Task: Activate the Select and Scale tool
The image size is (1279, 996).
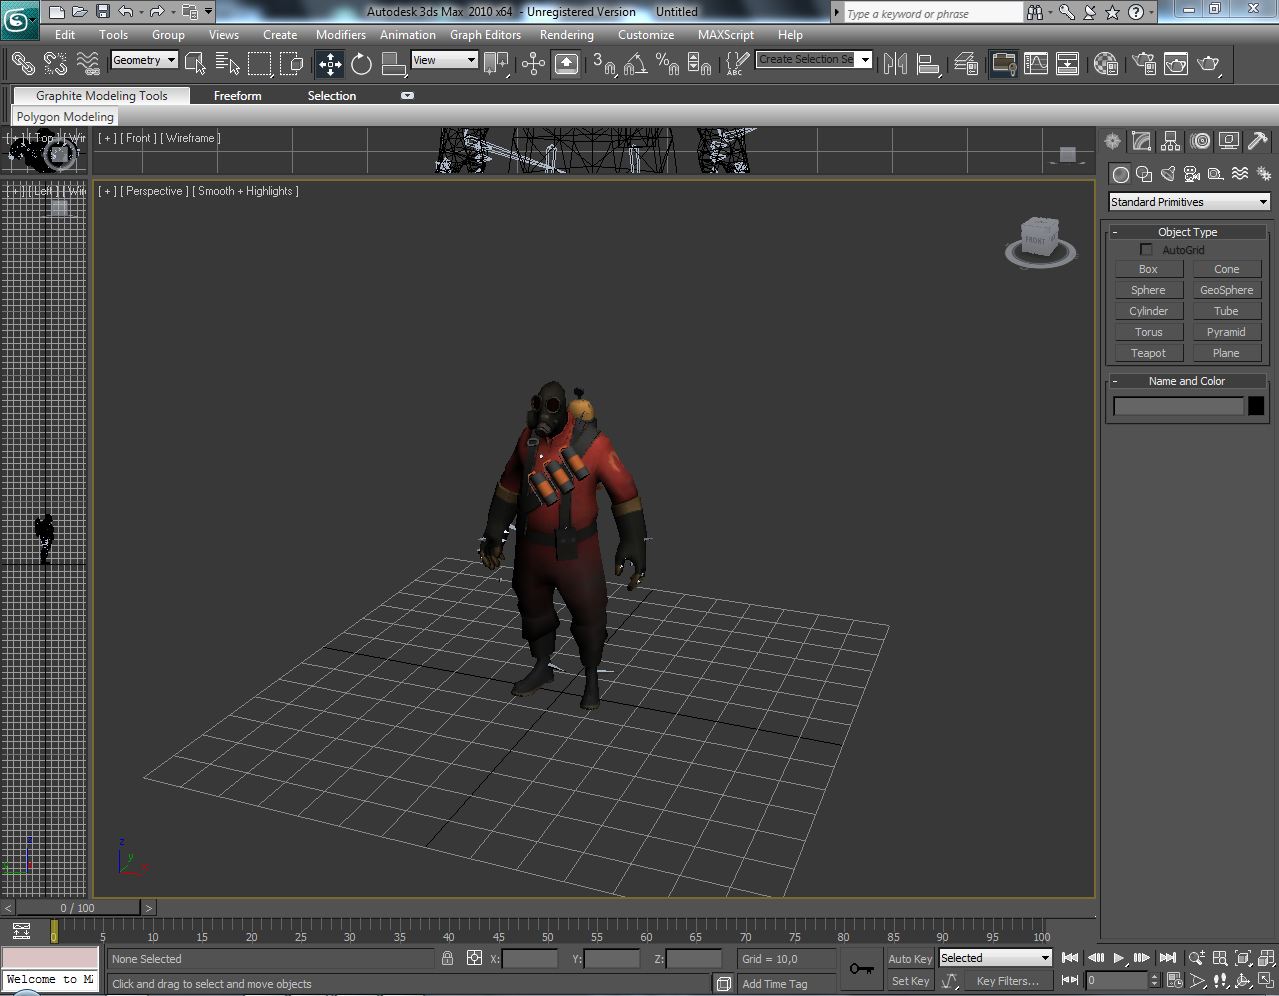Action: [x=394, y=64]
